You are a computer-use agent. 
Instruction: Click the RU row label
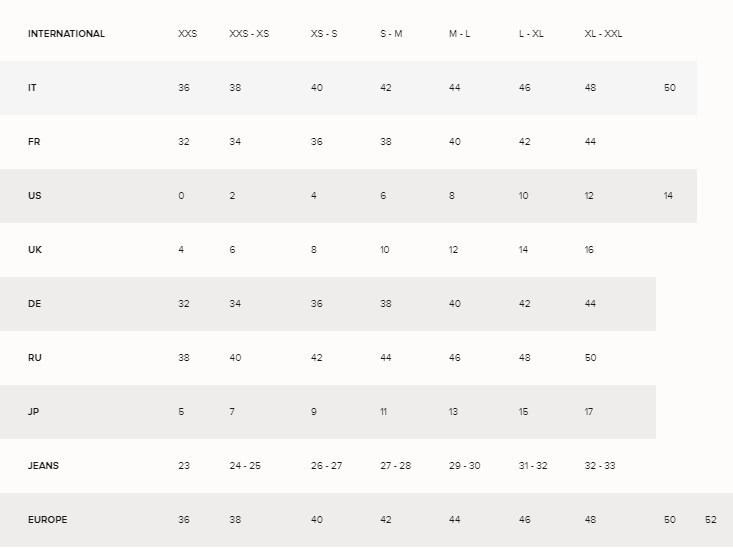(x=35, y=358)
